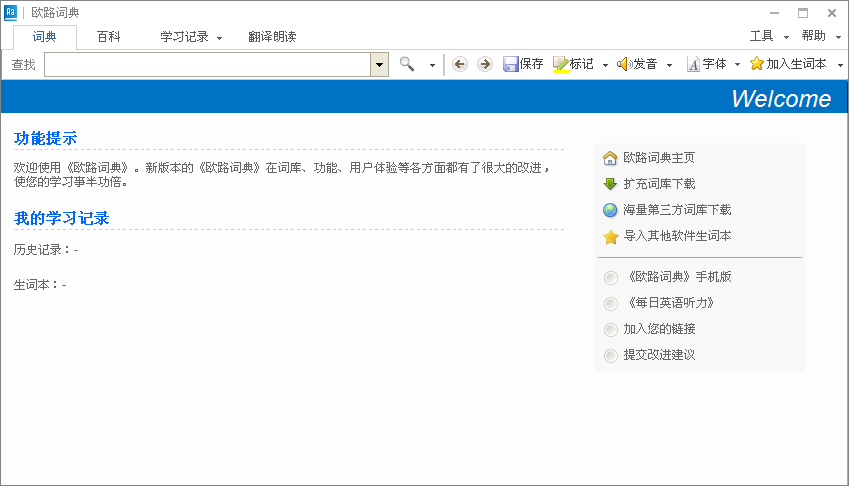
Task: Click the magnifying glass search icon
Action: (407, 64)
